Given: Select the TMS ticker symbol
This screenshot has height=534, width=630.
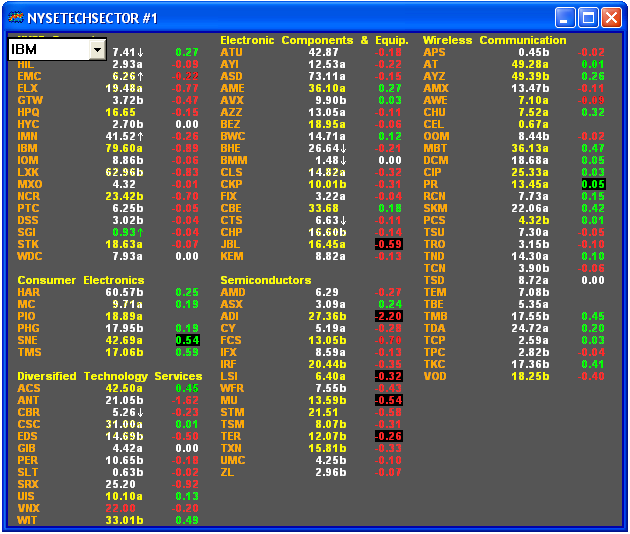Looking at the screenshot, I should click(x=29, y=352).
